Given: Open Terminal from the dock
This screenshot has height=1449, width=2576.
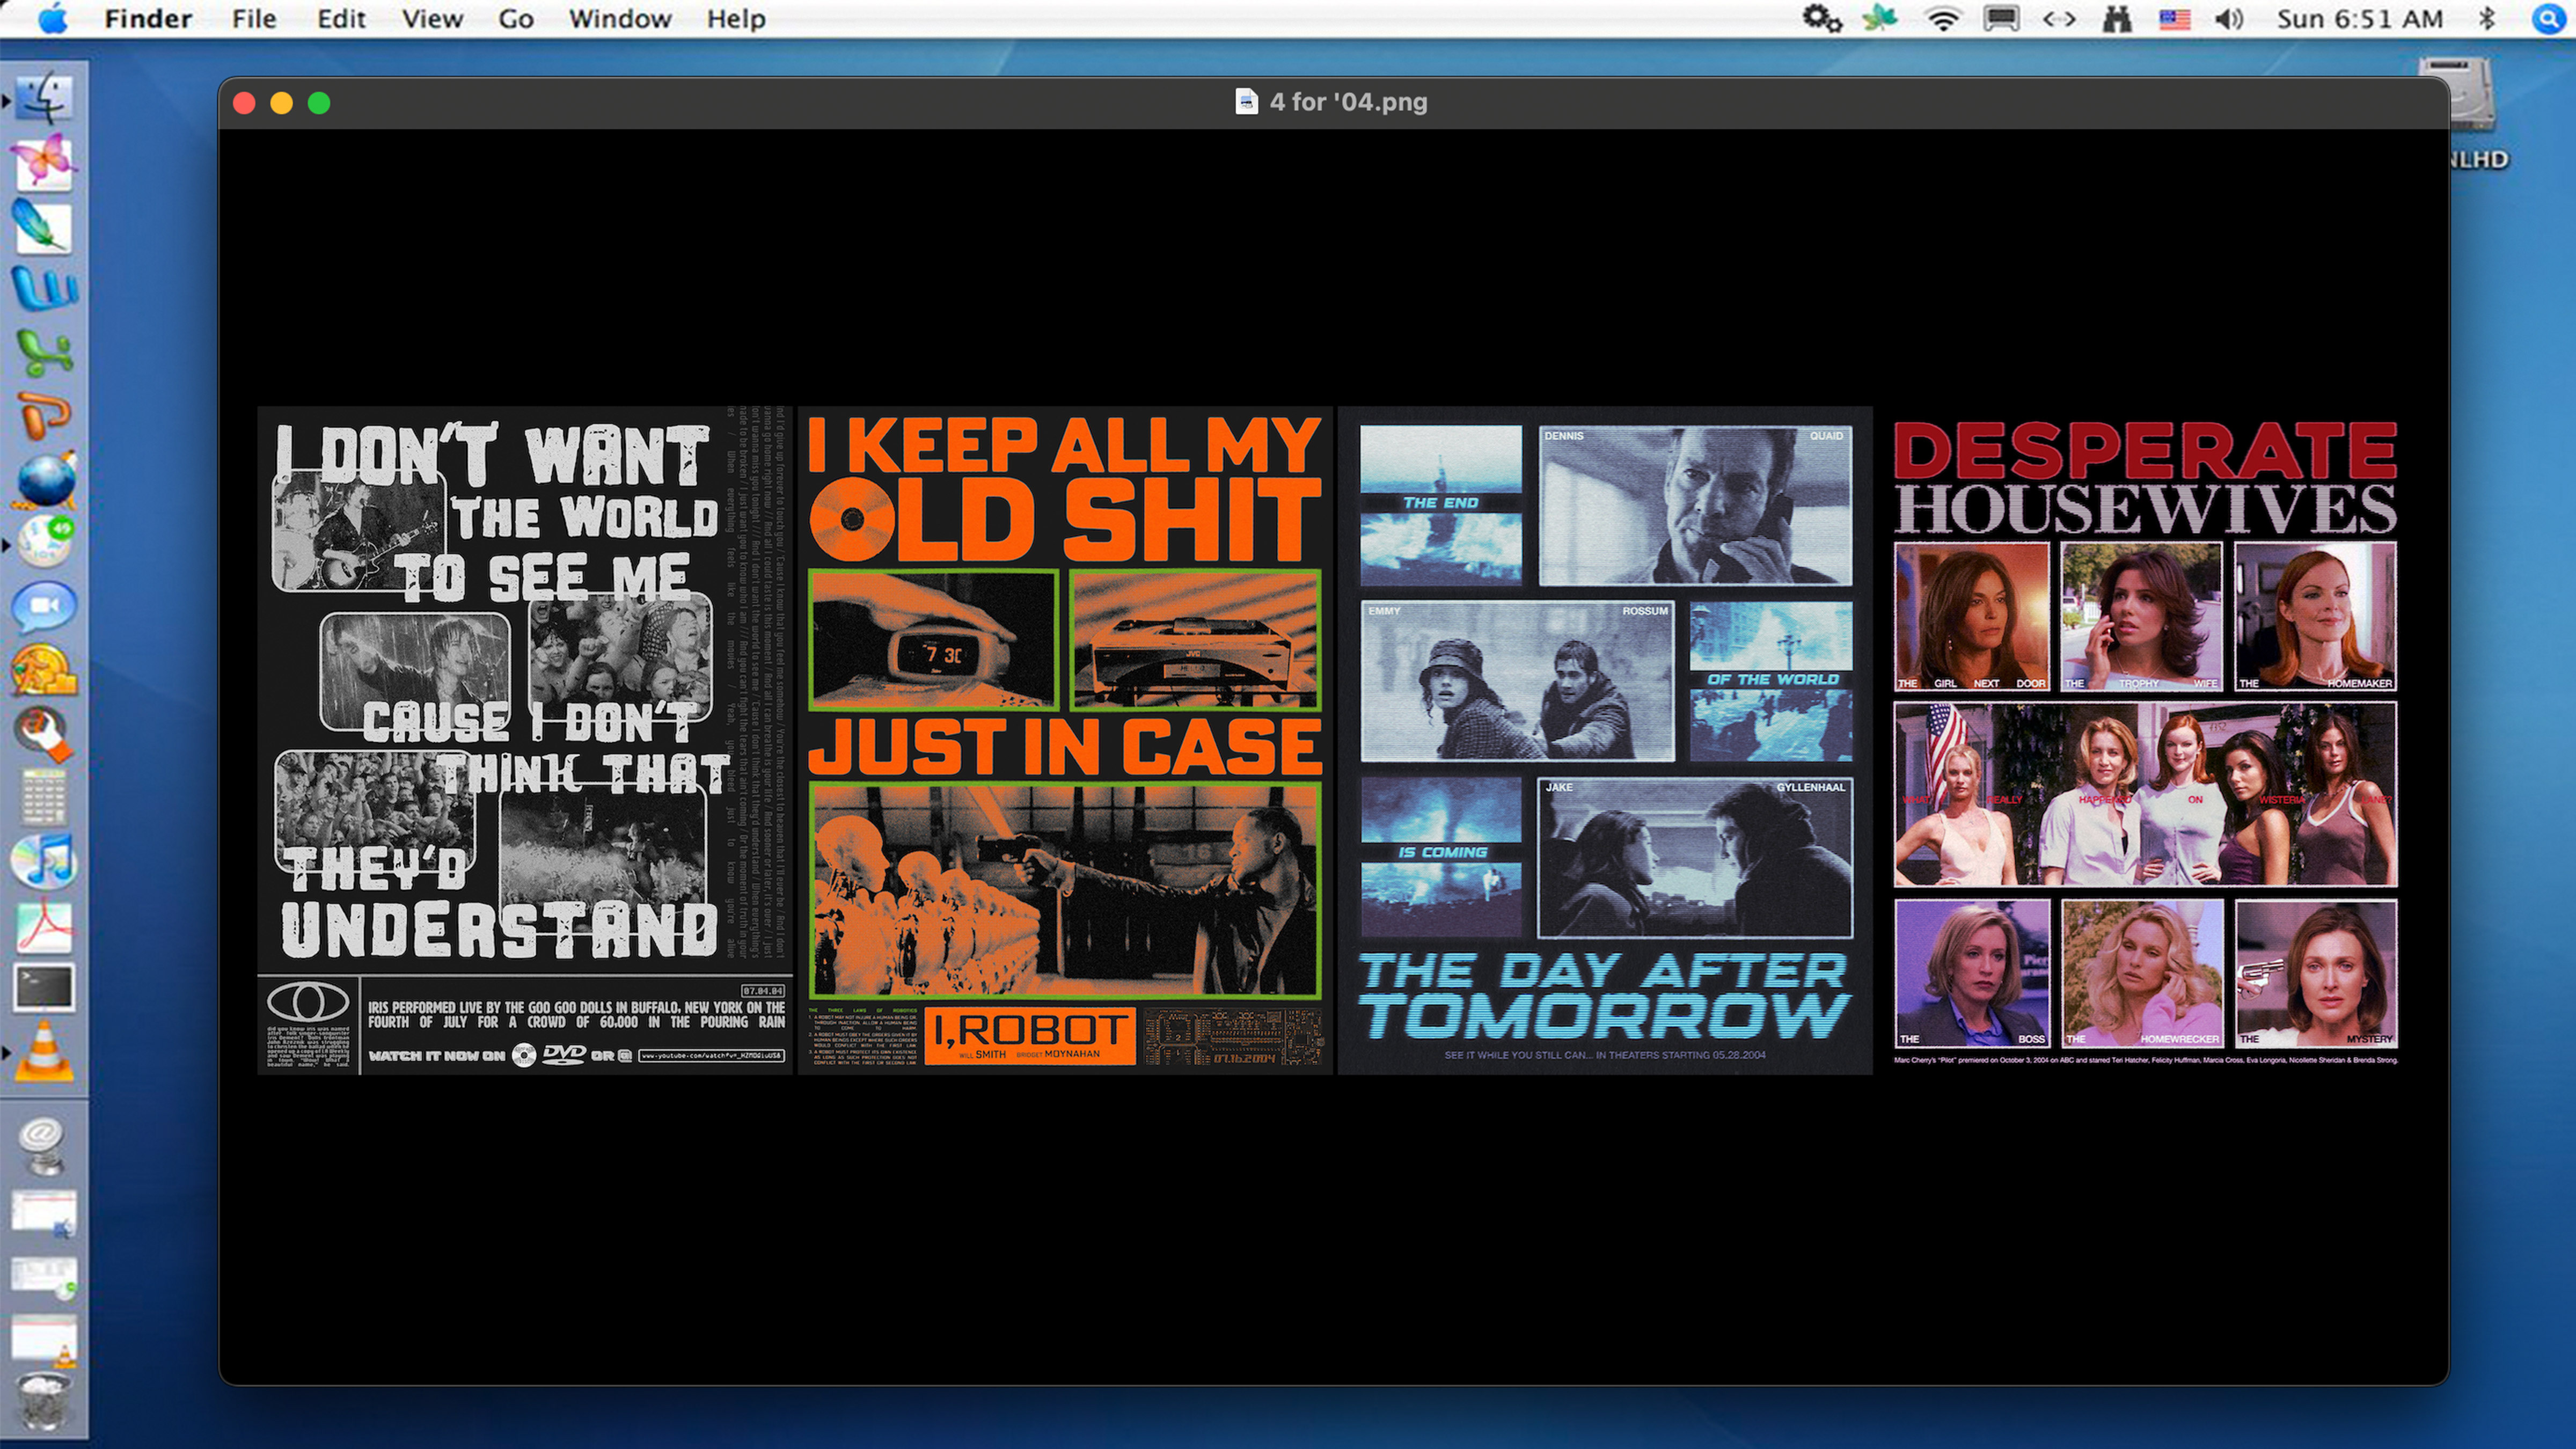Looking at the screenshot, I should click(x=44, y=989).
